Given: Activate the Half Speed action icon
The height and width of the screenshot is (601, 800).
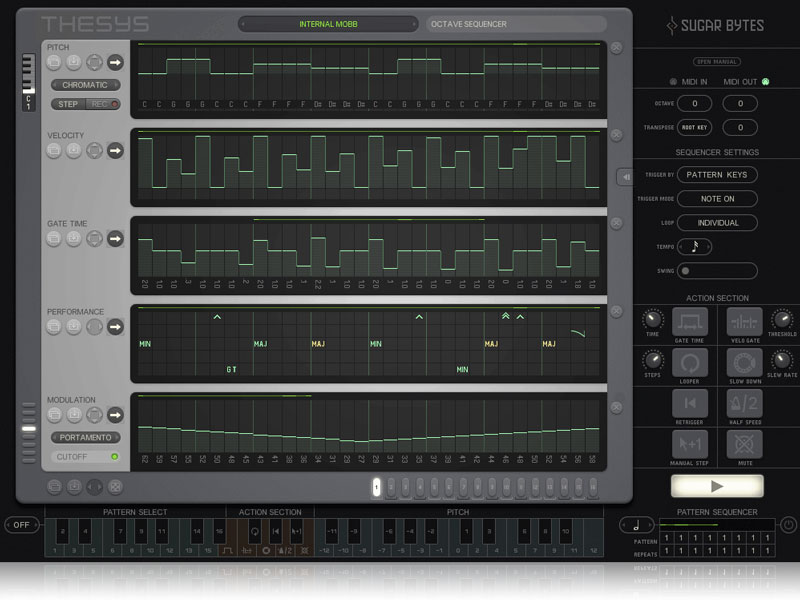Looking at the screenshot, I should 743,403.
